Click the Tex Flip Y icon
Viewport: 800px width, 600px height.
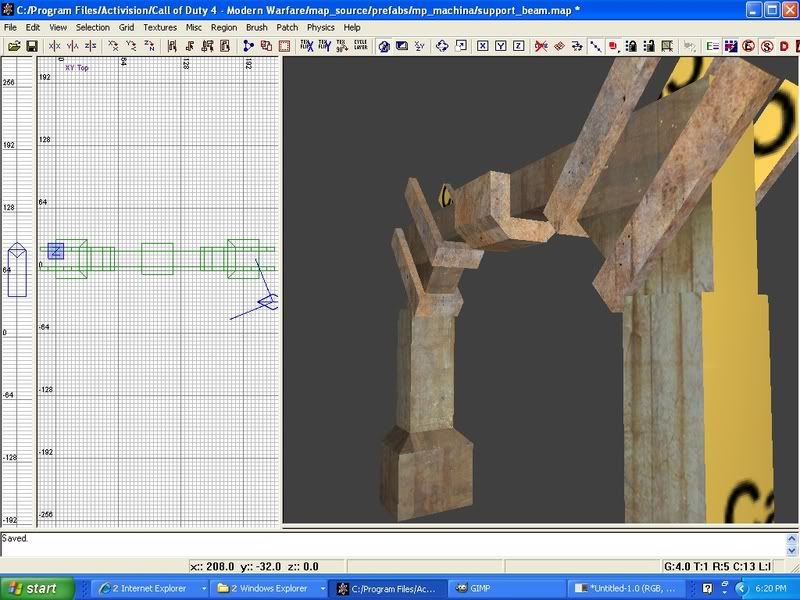tap(324, 46)
